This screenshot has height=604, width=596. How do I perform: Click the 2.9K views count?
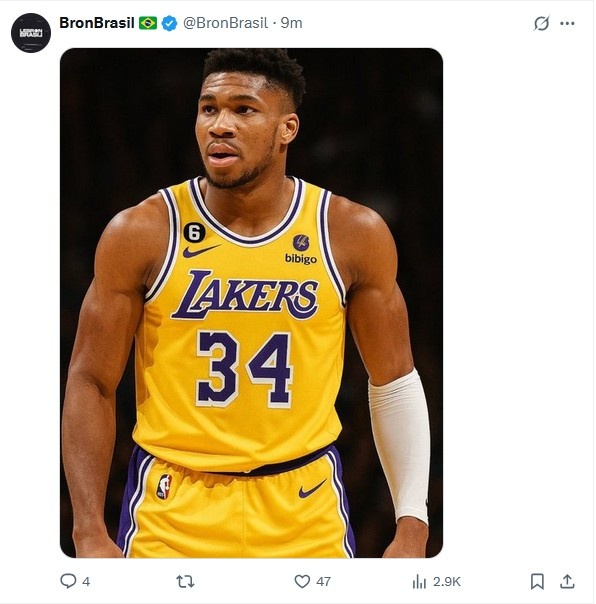coord(447,582)
